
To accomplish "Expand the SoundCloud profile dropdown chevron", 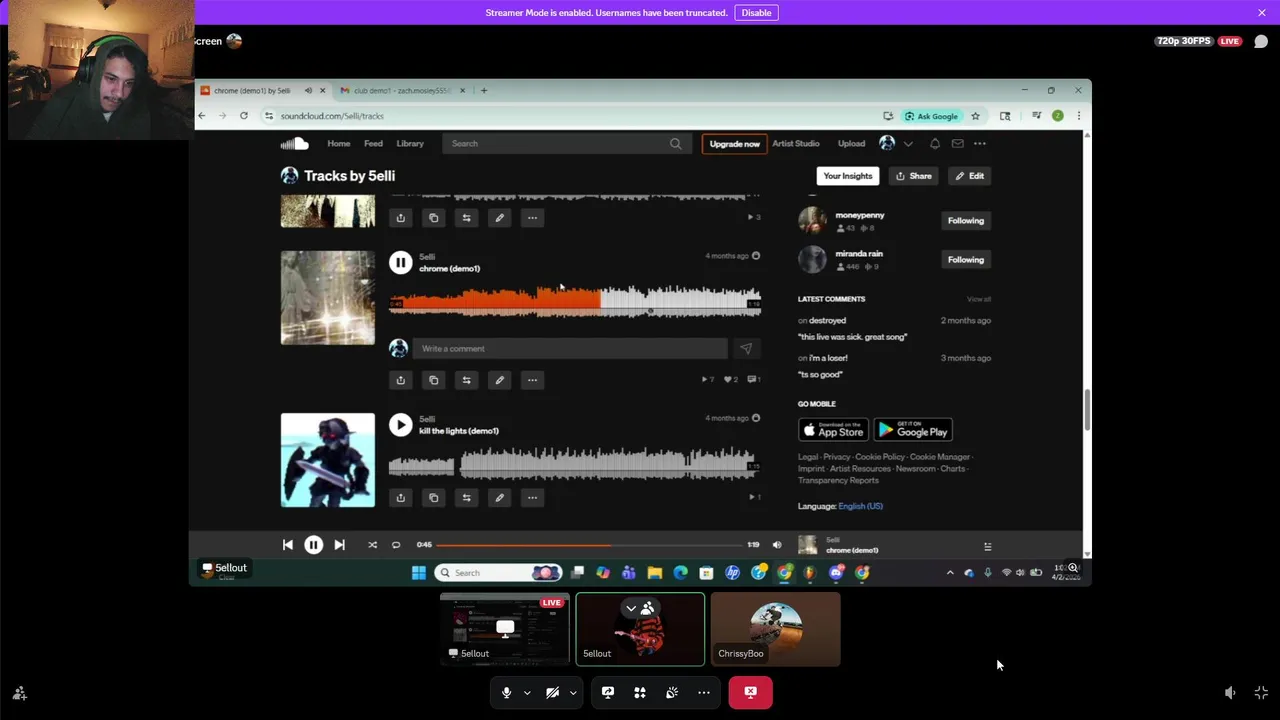I will pyautogui.click(x=908, y=144).
